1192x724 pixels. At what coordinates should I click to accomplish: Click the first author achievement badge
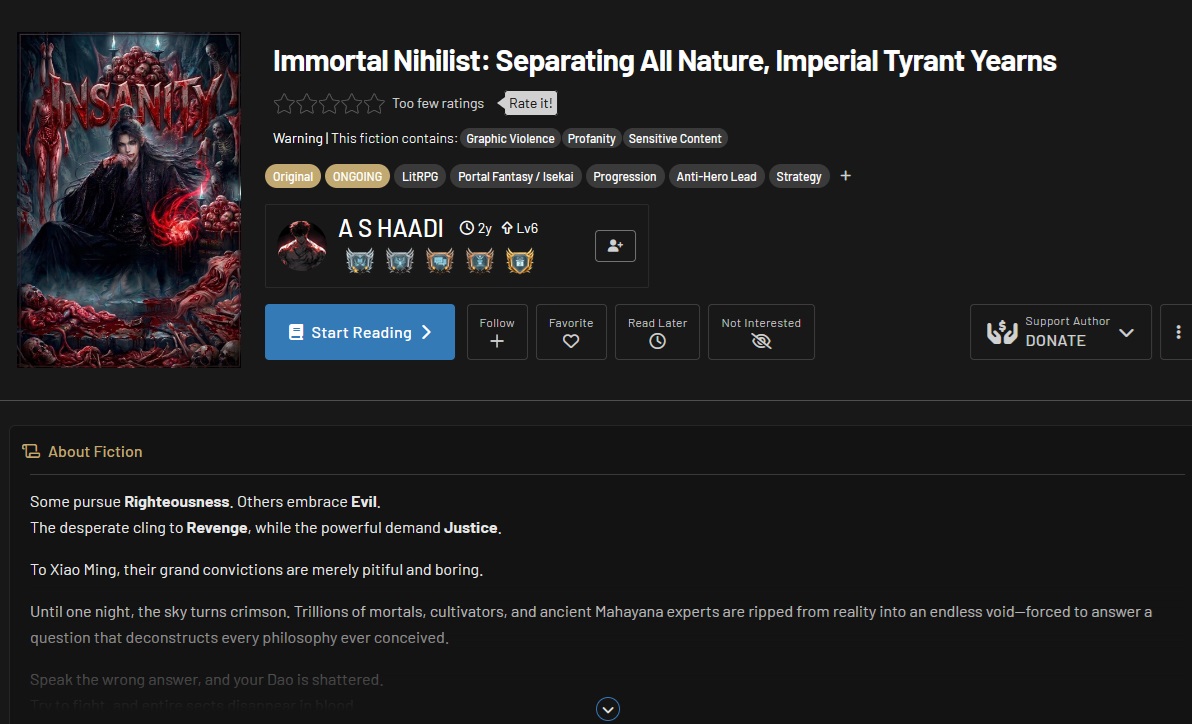pyautogui.click(x=360, y=261)
